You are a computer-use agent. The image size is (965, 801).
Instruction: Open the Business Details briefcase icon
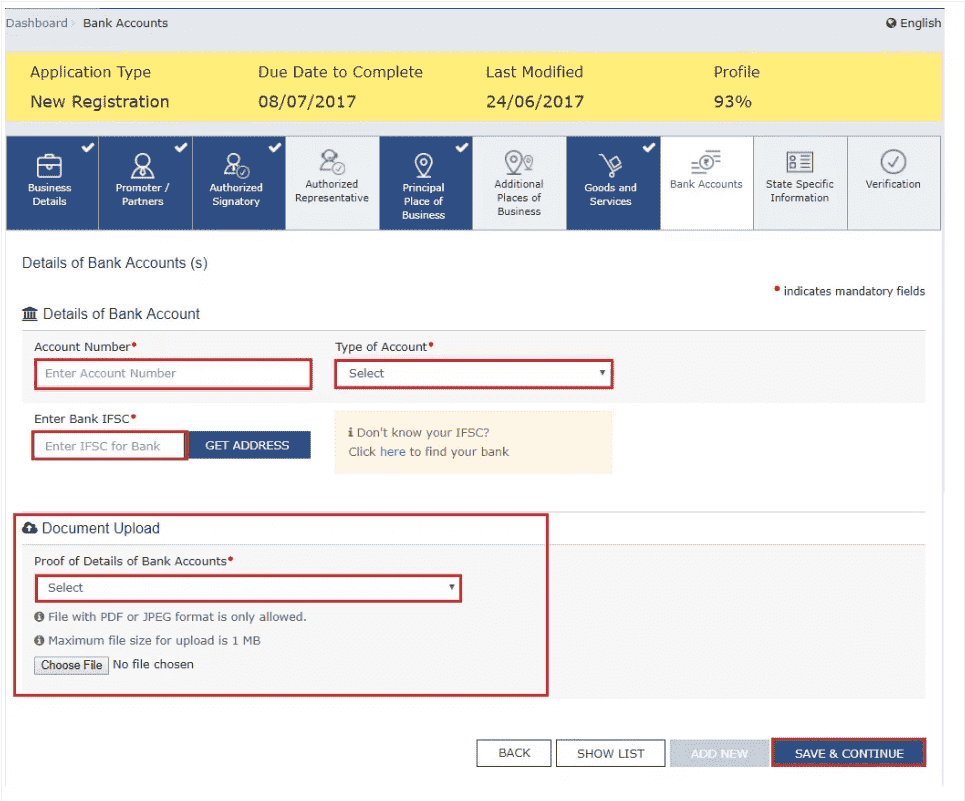[x=49, y=166]
